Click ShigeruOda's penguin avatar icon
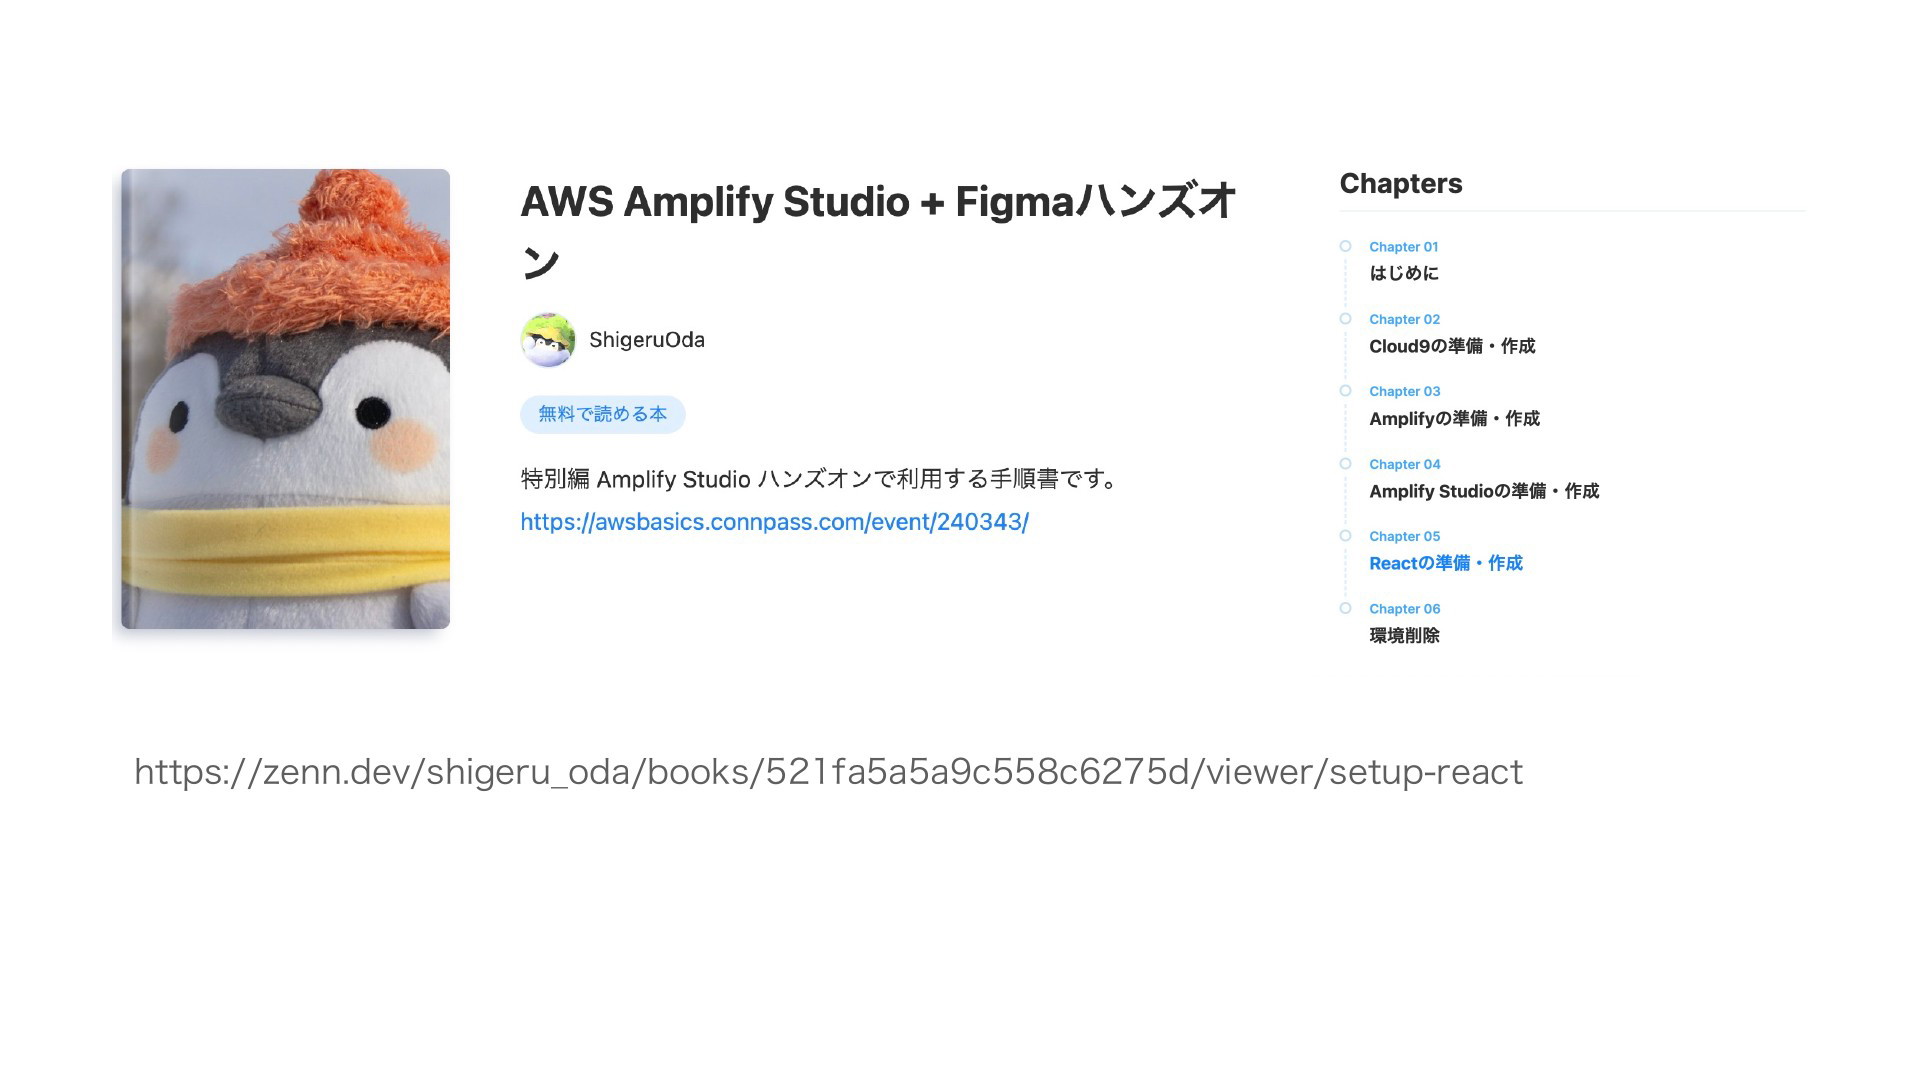1920x1080 pixels. click(547, 340)
